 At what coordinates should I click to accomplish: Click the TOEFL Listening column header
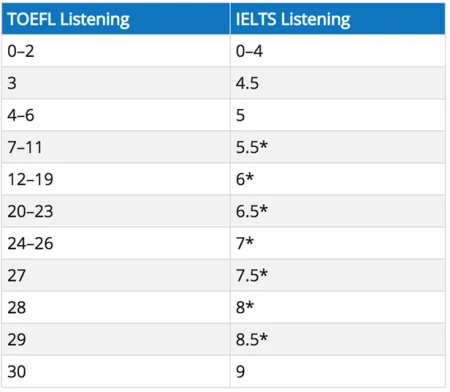(x=116, y=19)
